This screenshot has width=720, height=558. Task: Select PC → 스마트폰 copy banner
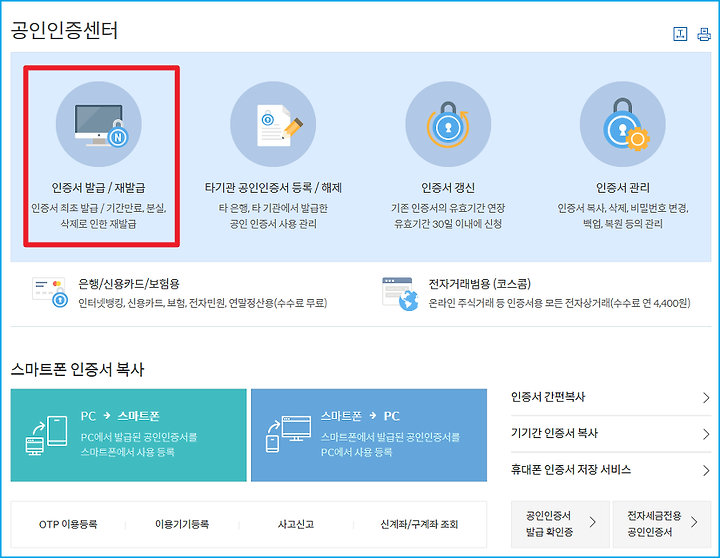[x=129, y=435]
